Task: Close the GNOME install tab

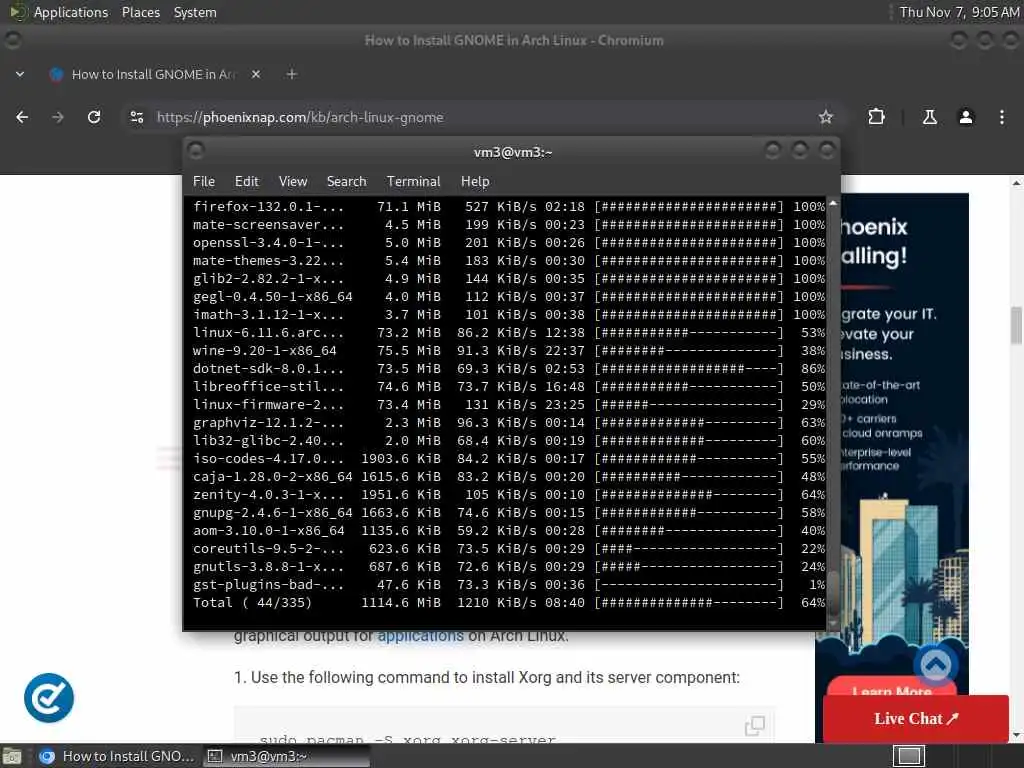Action: pyautogui.click(x=256, y=74)
